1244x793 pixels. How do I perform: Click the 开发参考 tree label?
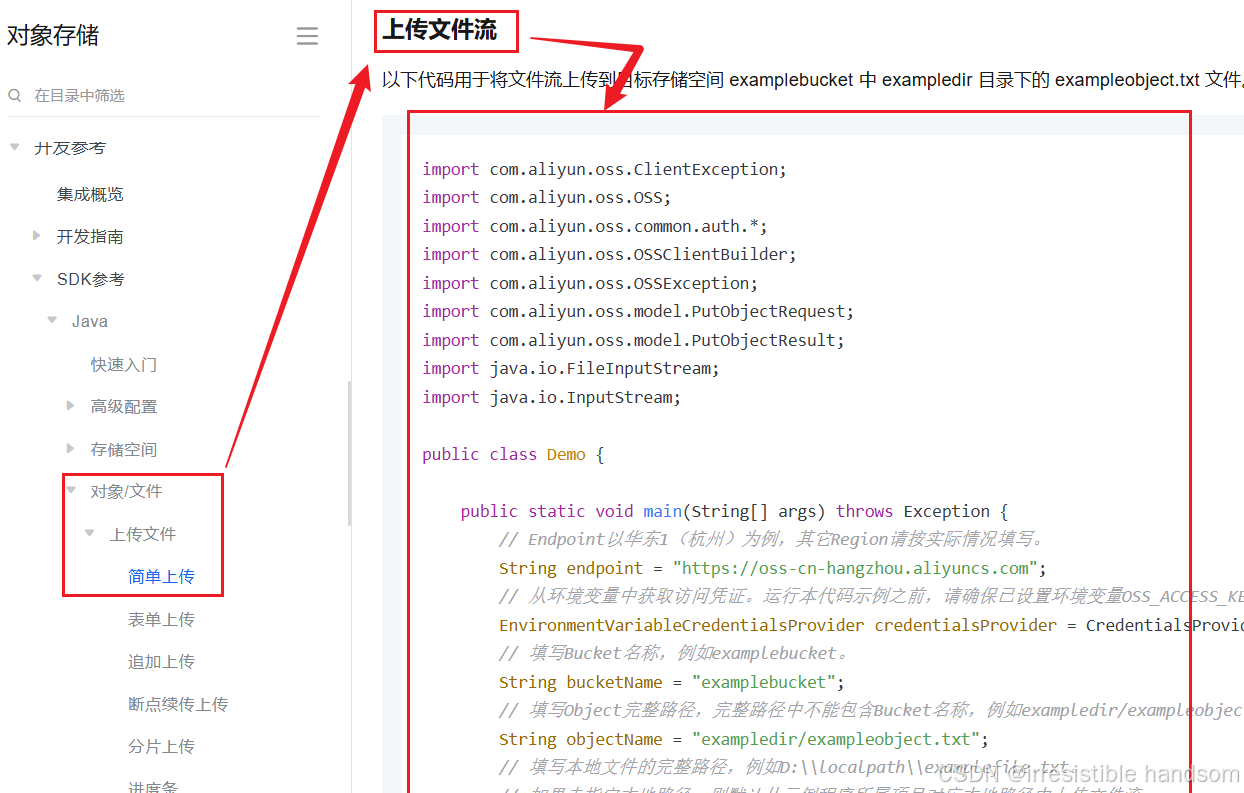click(x=70, y=148)
